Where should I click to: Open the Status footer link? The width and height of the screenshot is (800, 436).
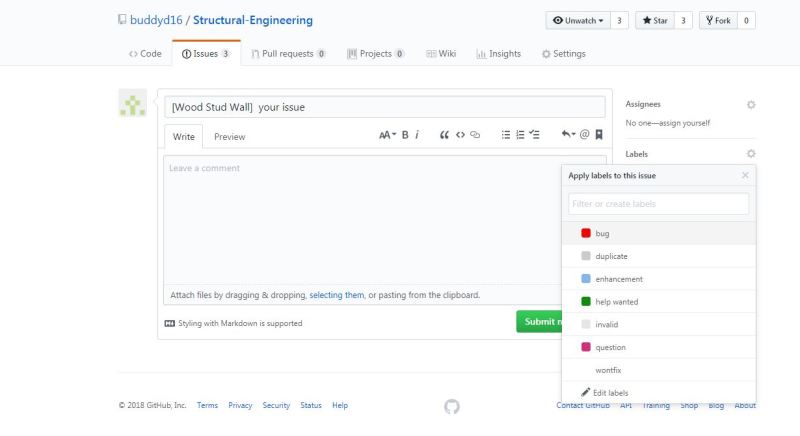pyautogui.click(x=311, y=405)
